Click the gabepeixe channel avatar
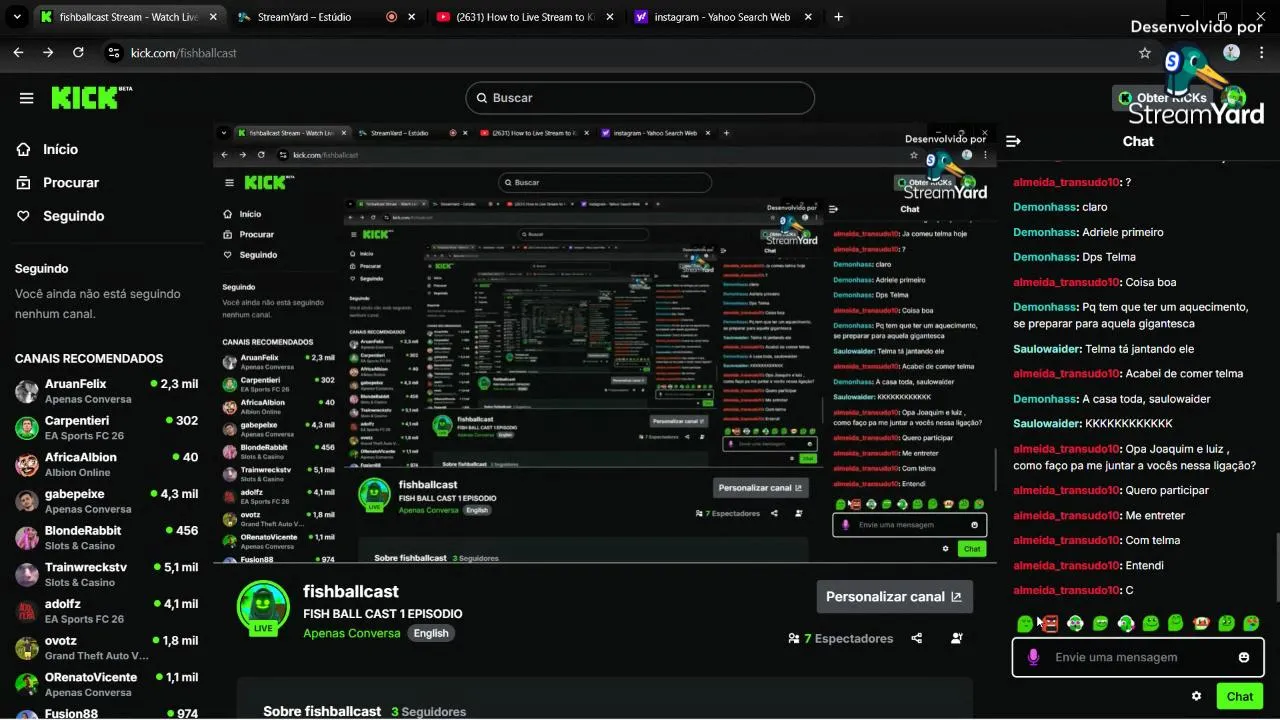Screen dimensions: 1280x720 [27, 501]
